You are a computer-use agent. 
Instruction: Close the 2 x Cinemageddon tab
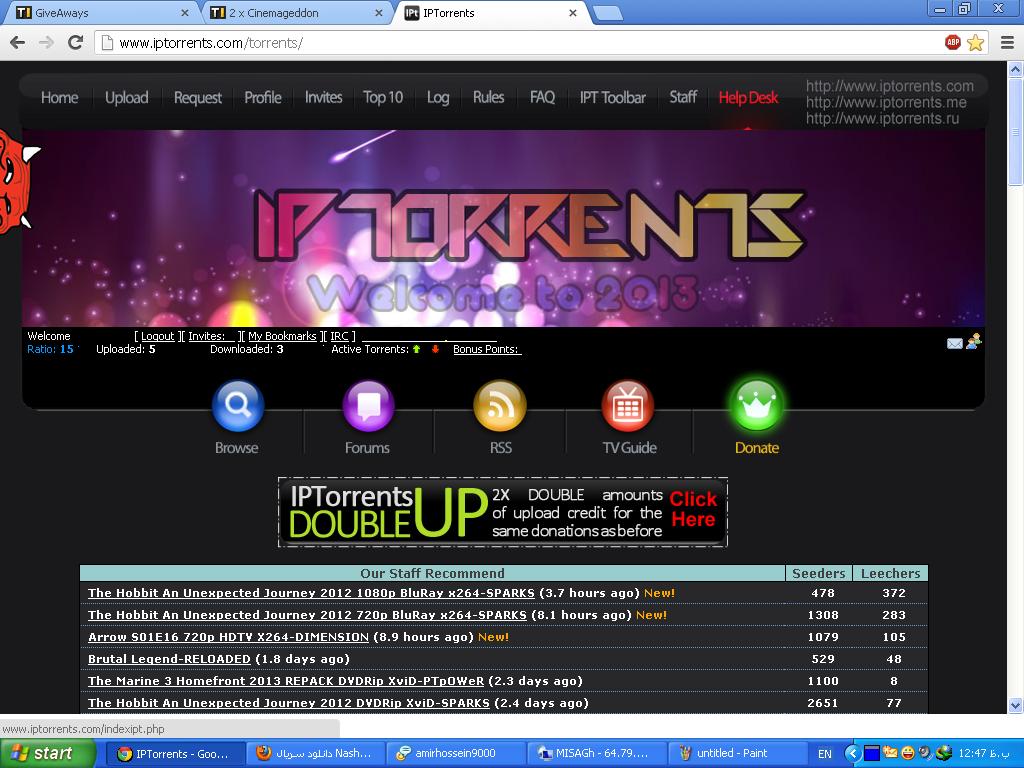[x=379, y=12]
